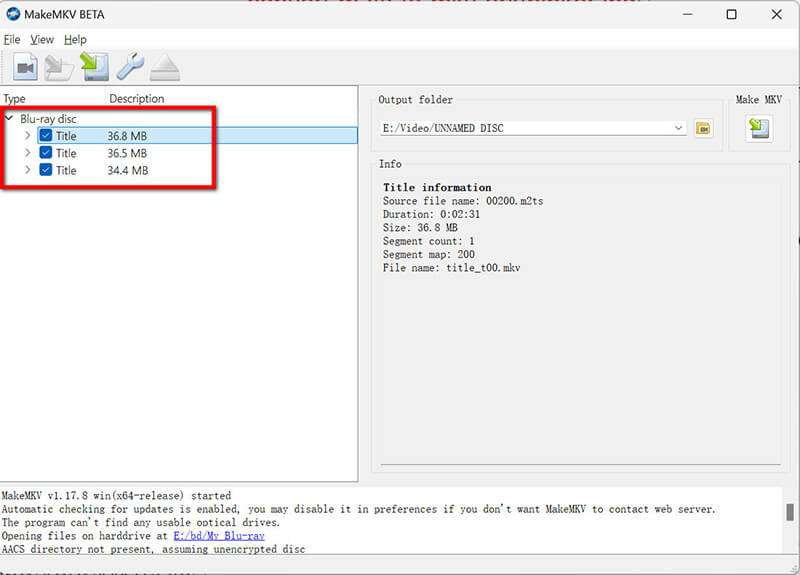This screenshot has width=800, height=575.
Task: Click the Type column header
Action: click(x=14, y=98)
